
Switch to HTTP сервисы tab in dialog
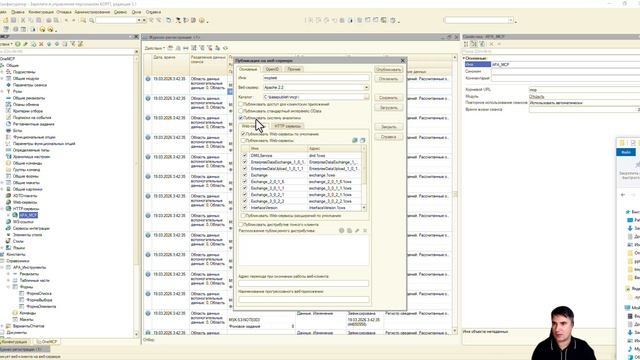[x=288, y=126]
